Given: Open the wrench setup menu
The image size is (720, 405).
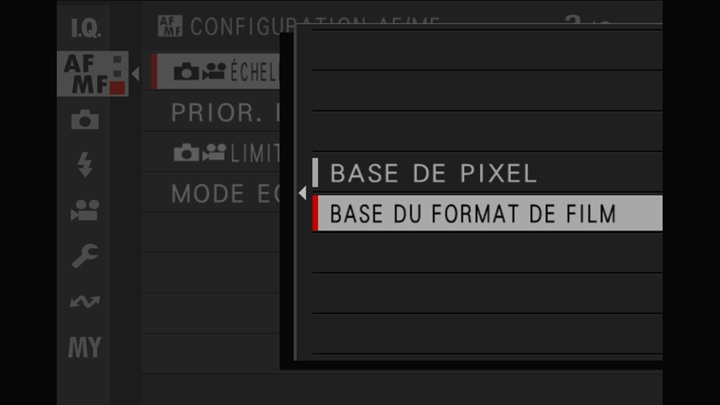Looking at the screenshot, I should point(85,256).
